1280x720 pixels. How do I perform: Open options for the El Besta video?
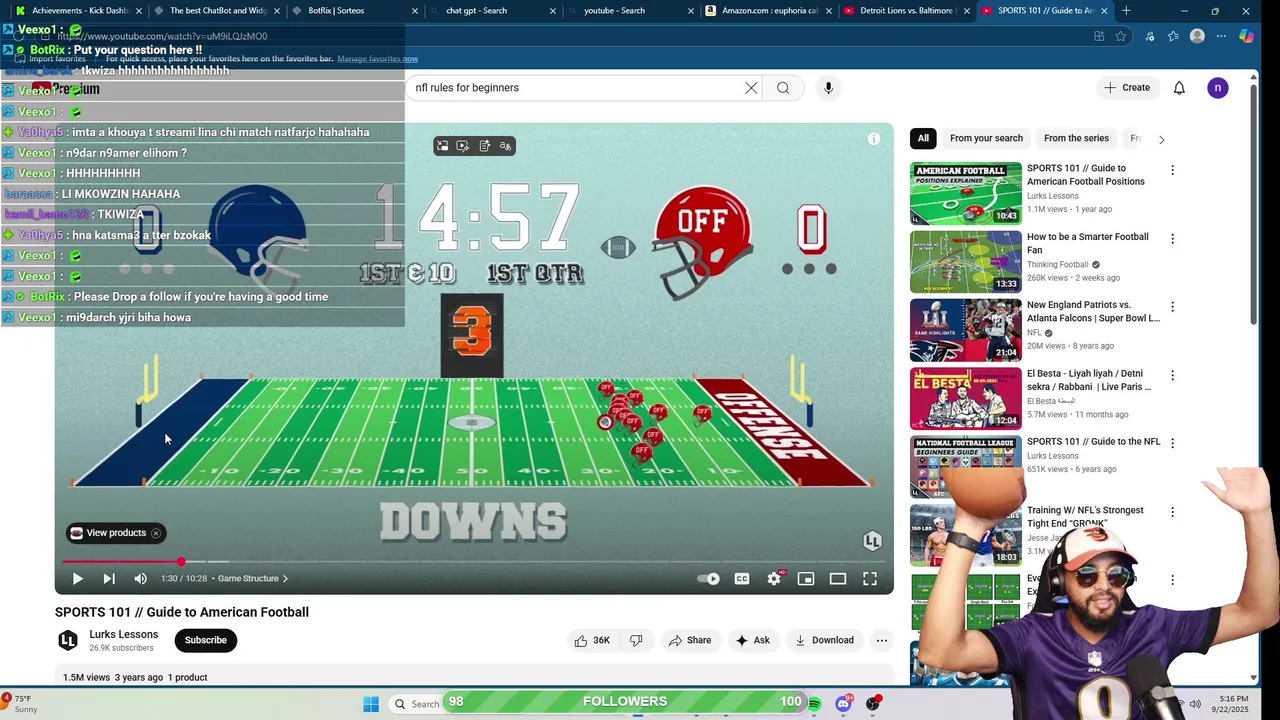(x=1172, y=376)
